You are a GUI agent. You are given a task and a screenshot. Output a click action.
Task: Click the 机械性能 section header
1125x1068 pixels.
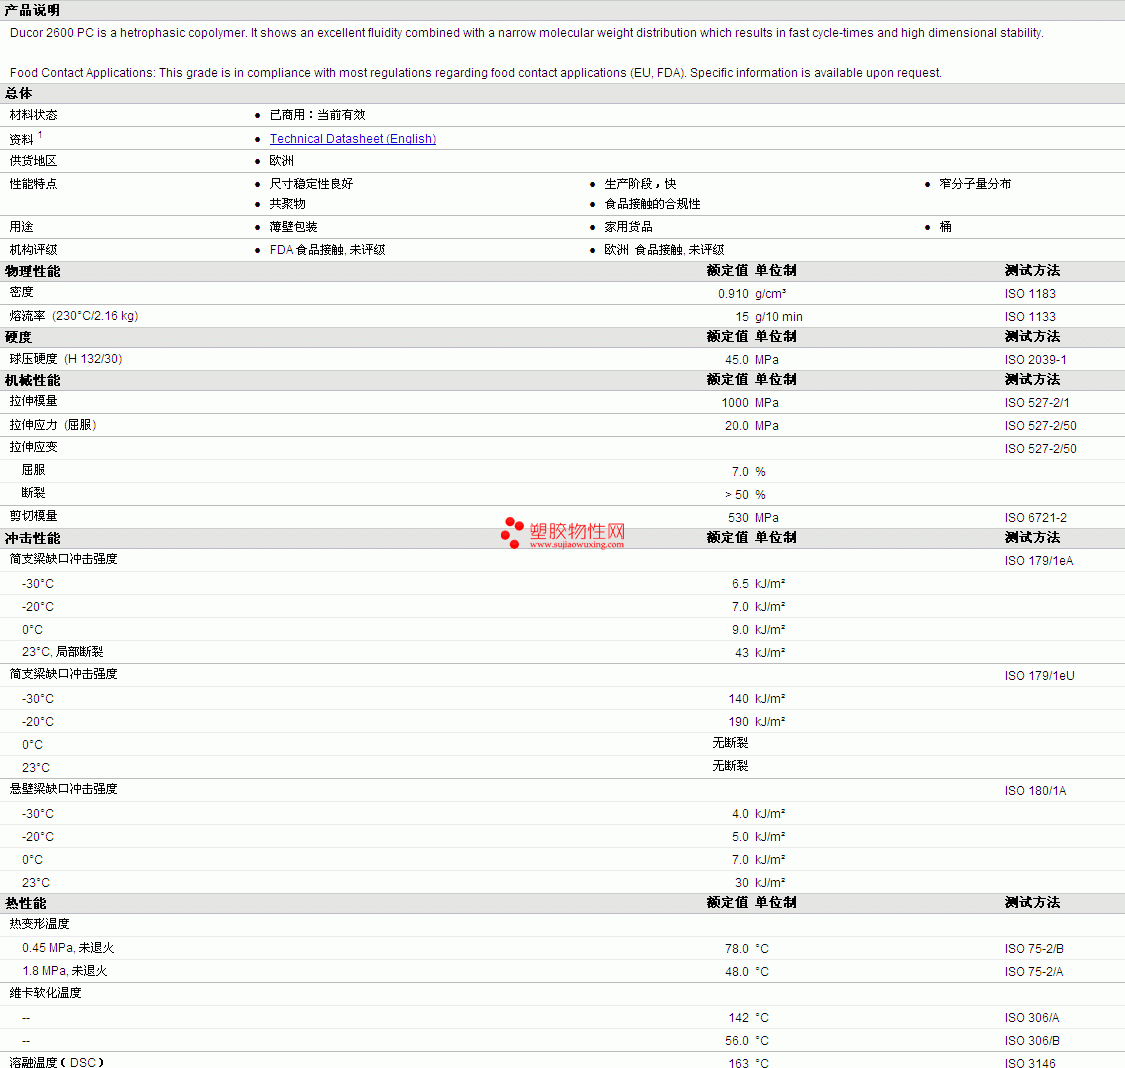(32, 380)
